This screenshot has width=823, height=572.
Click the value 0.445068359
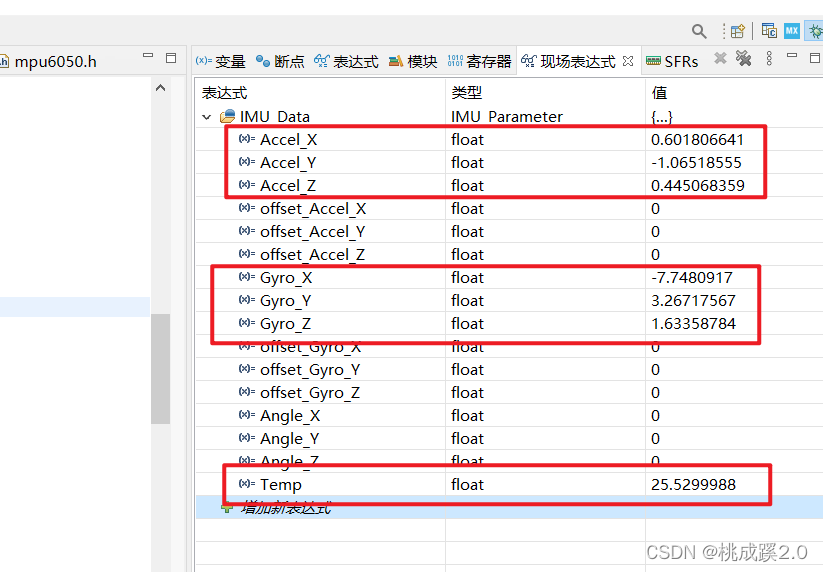[x=698, y=186]
